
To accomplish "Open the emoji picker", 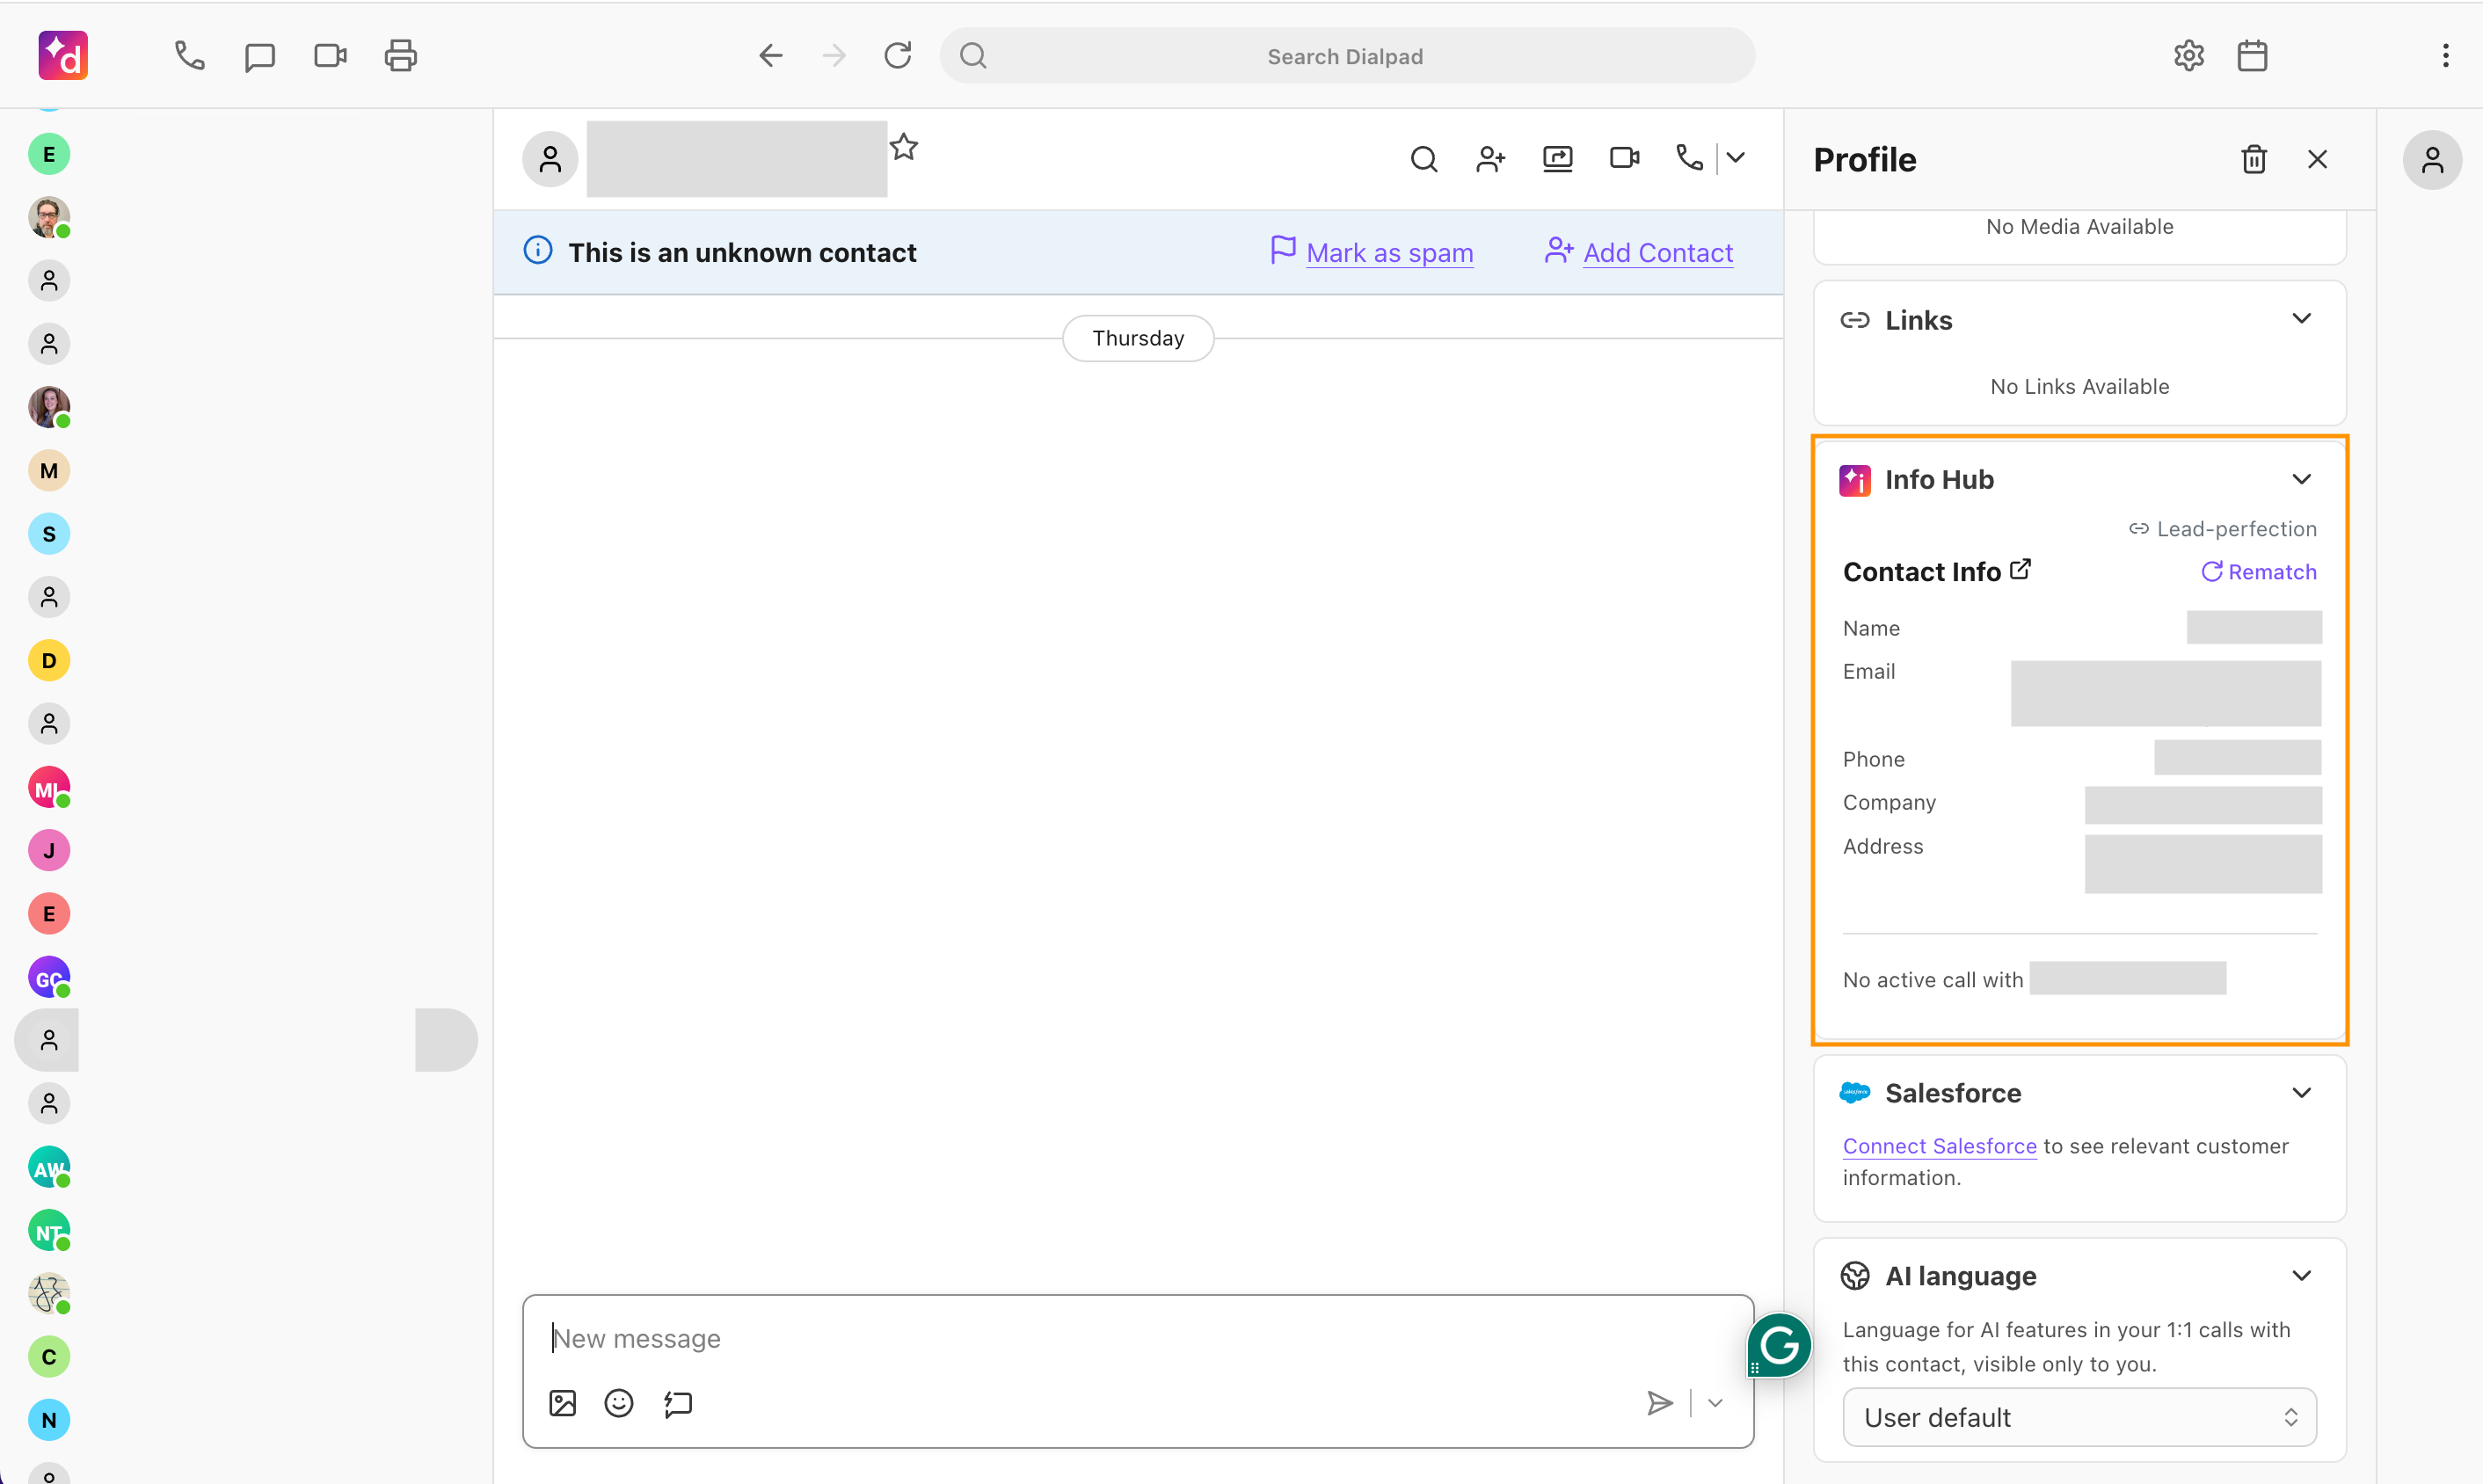I will [619, 1403].
